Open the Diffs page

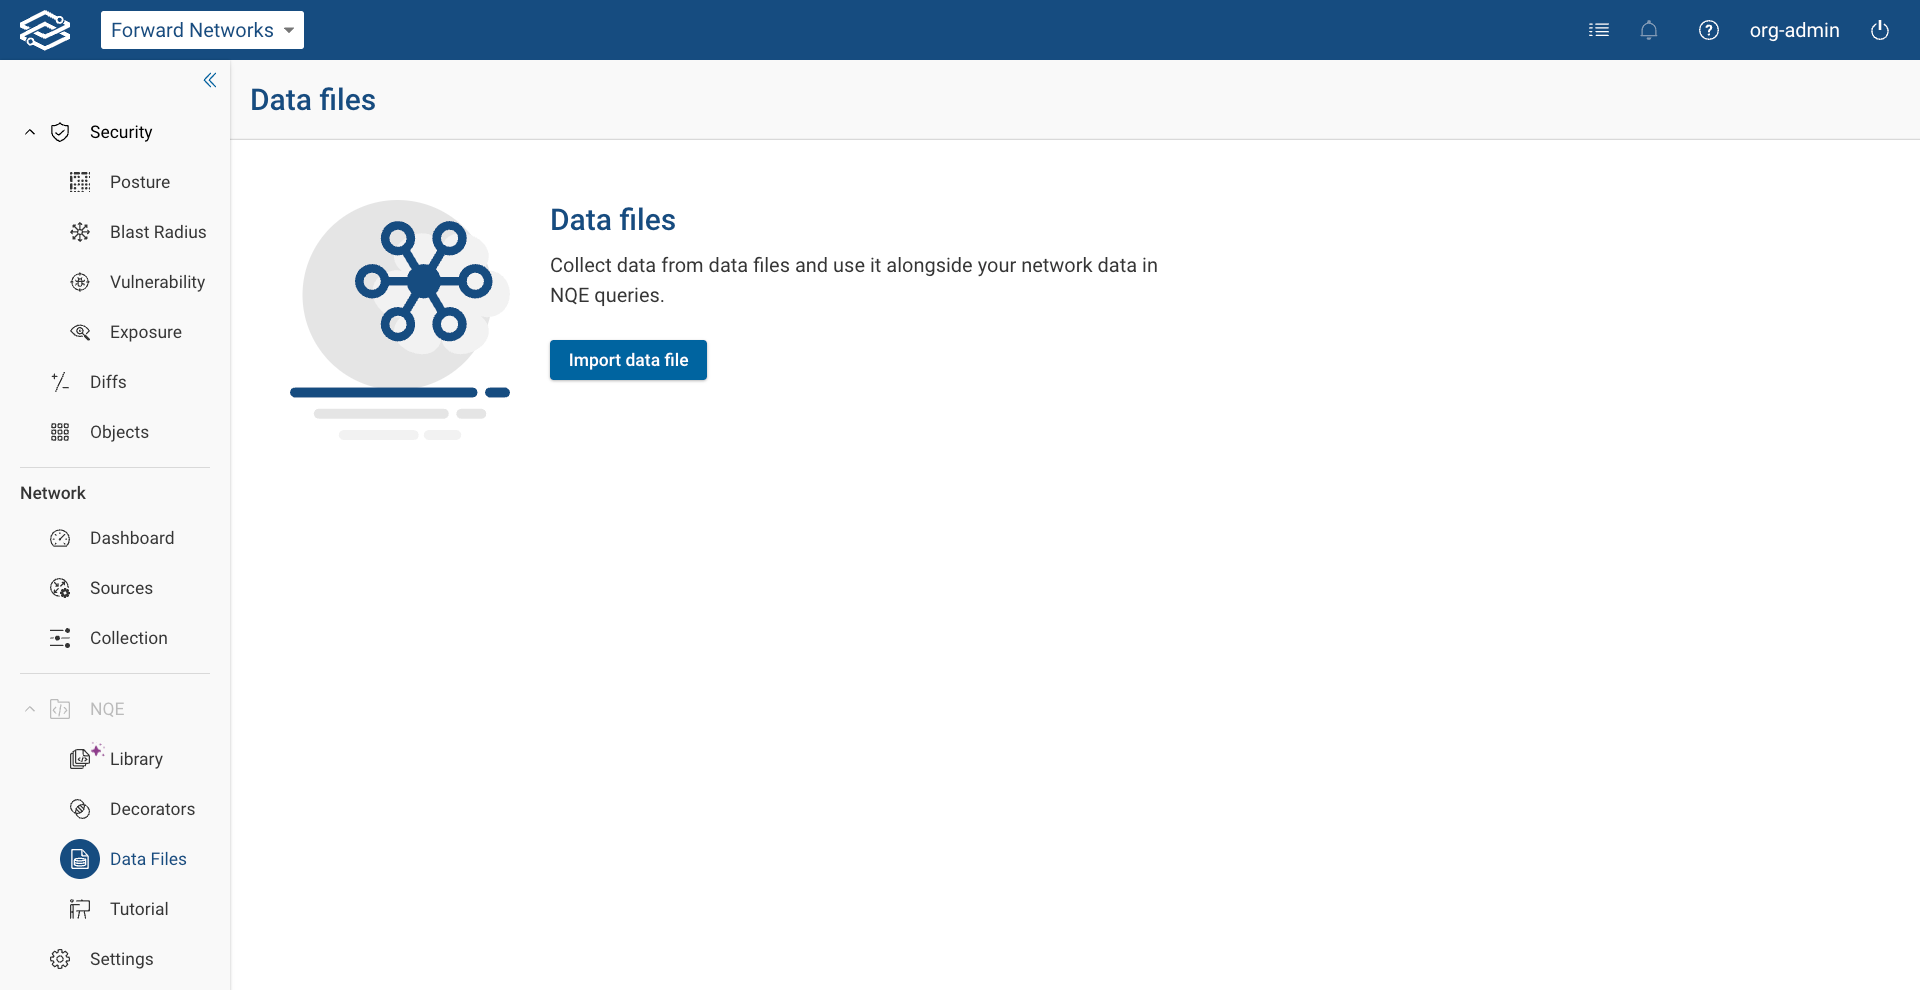point(107,381)
